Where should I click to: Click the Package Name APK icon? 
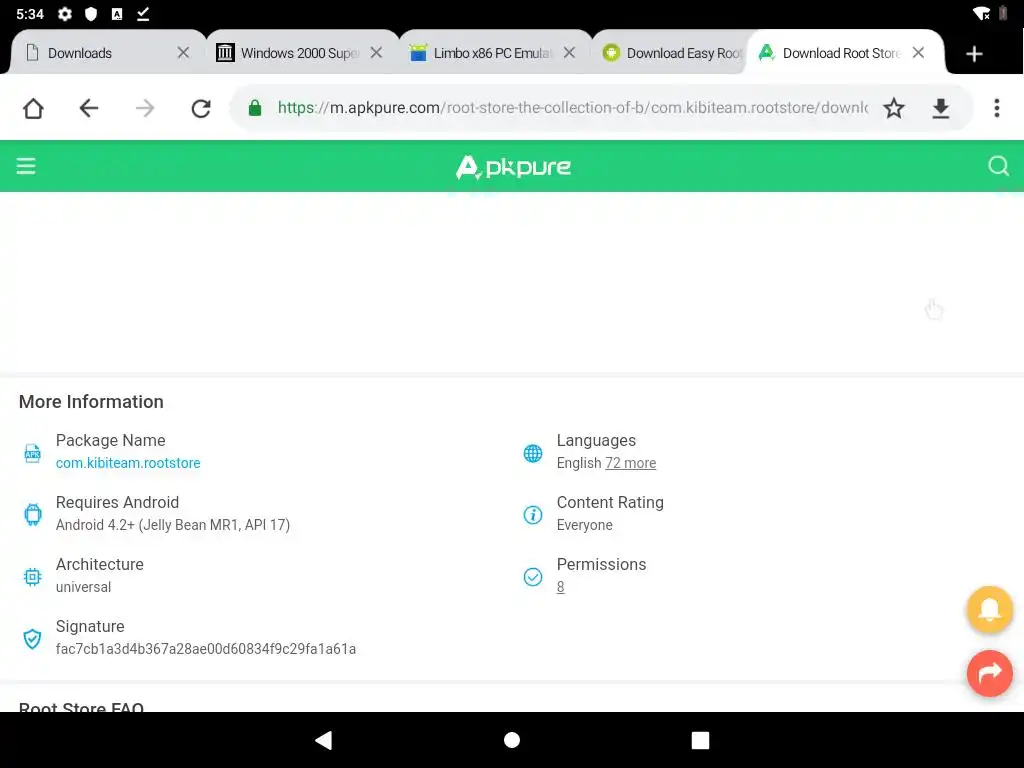[32, 453]
